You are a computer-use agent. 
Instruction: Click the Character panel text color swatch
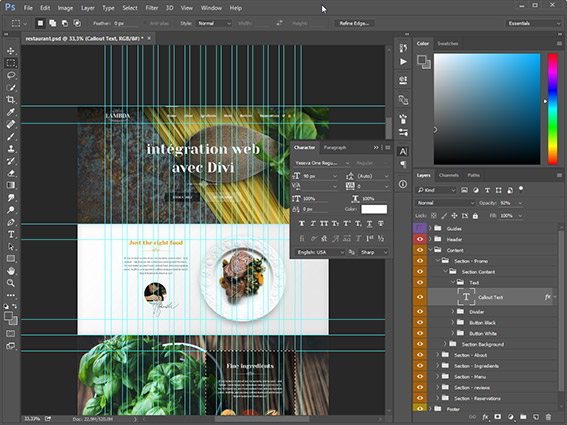374,209
